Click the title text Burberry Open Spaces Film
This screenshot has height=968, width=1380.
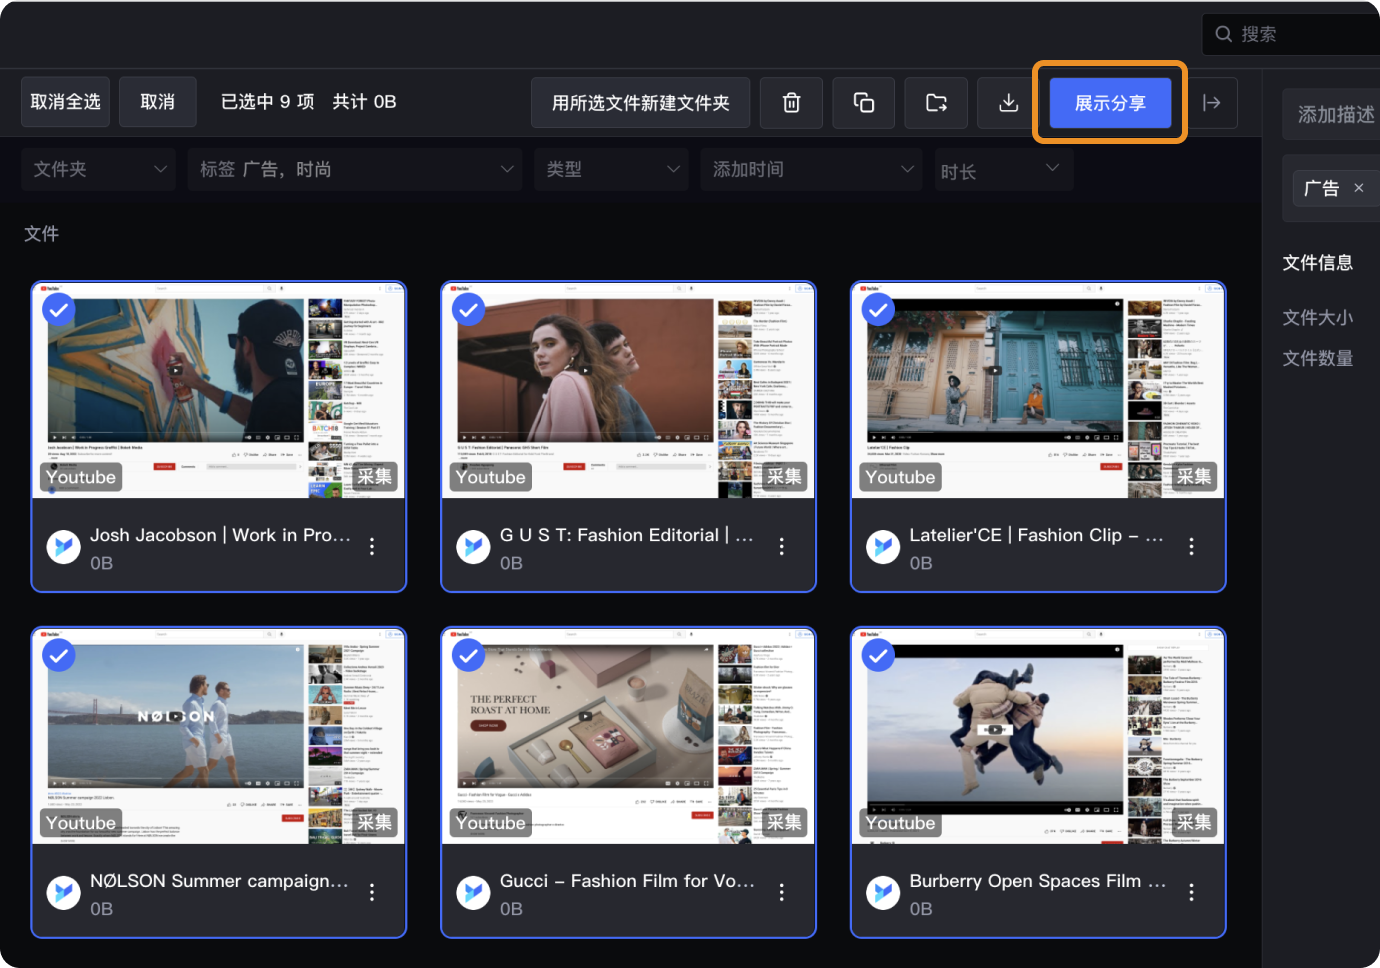(x=1038, y=881)
